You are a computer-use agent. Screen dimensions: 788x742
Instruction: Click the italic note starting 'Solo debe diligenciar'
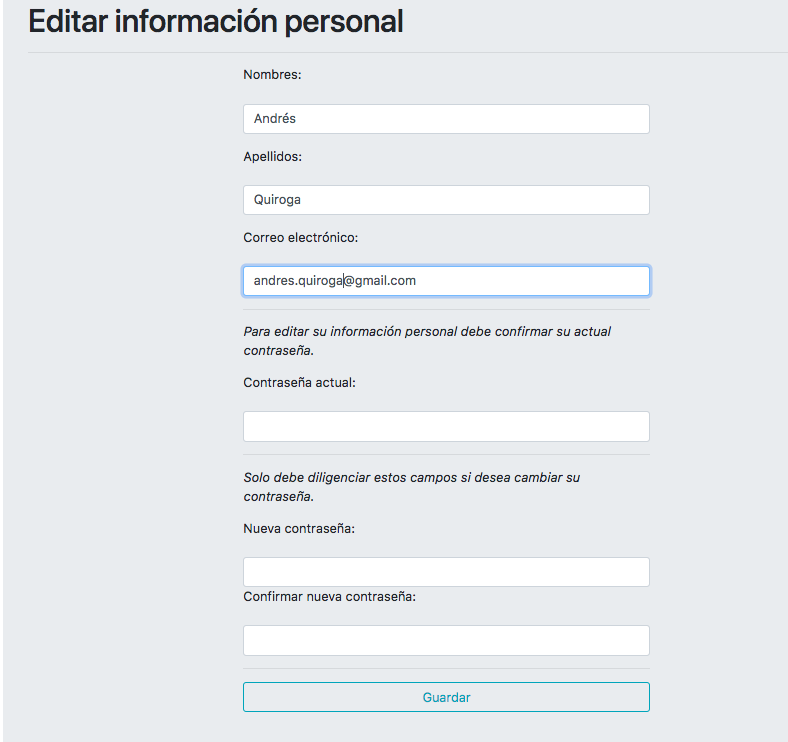tap(412, 487)
